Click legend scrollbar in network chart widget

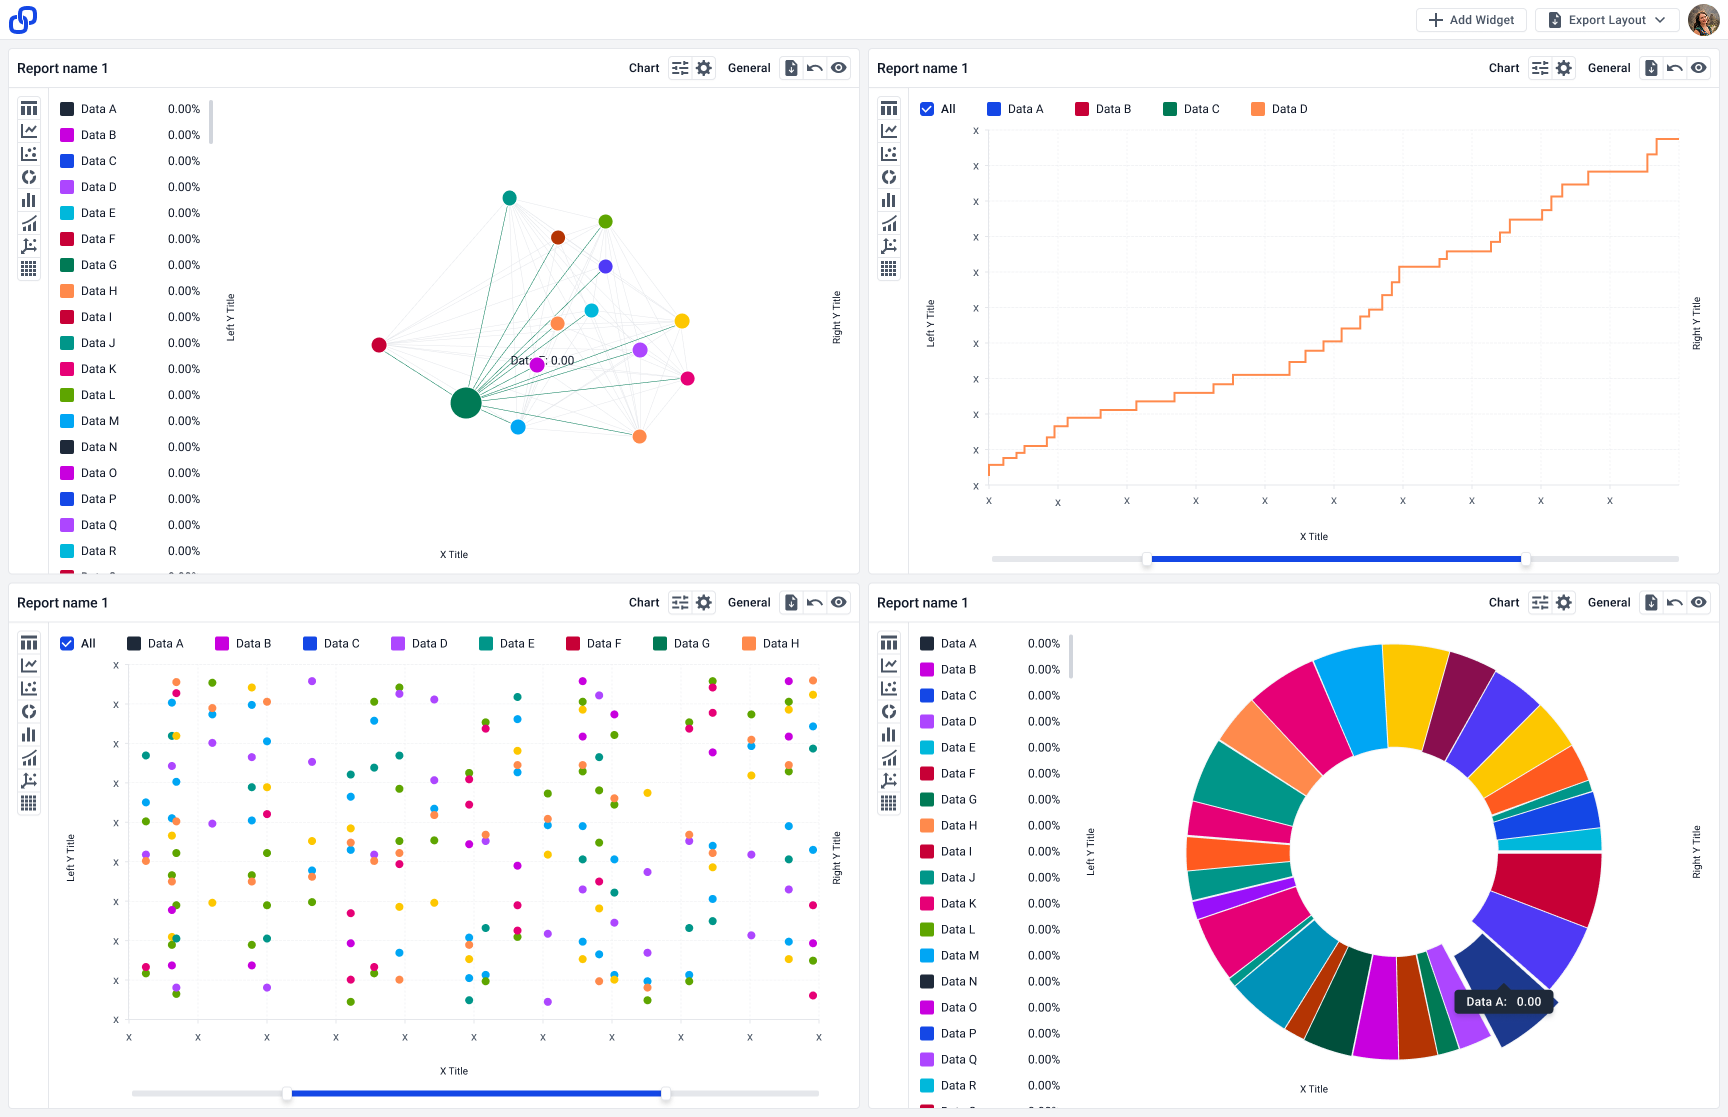[211, 122]
